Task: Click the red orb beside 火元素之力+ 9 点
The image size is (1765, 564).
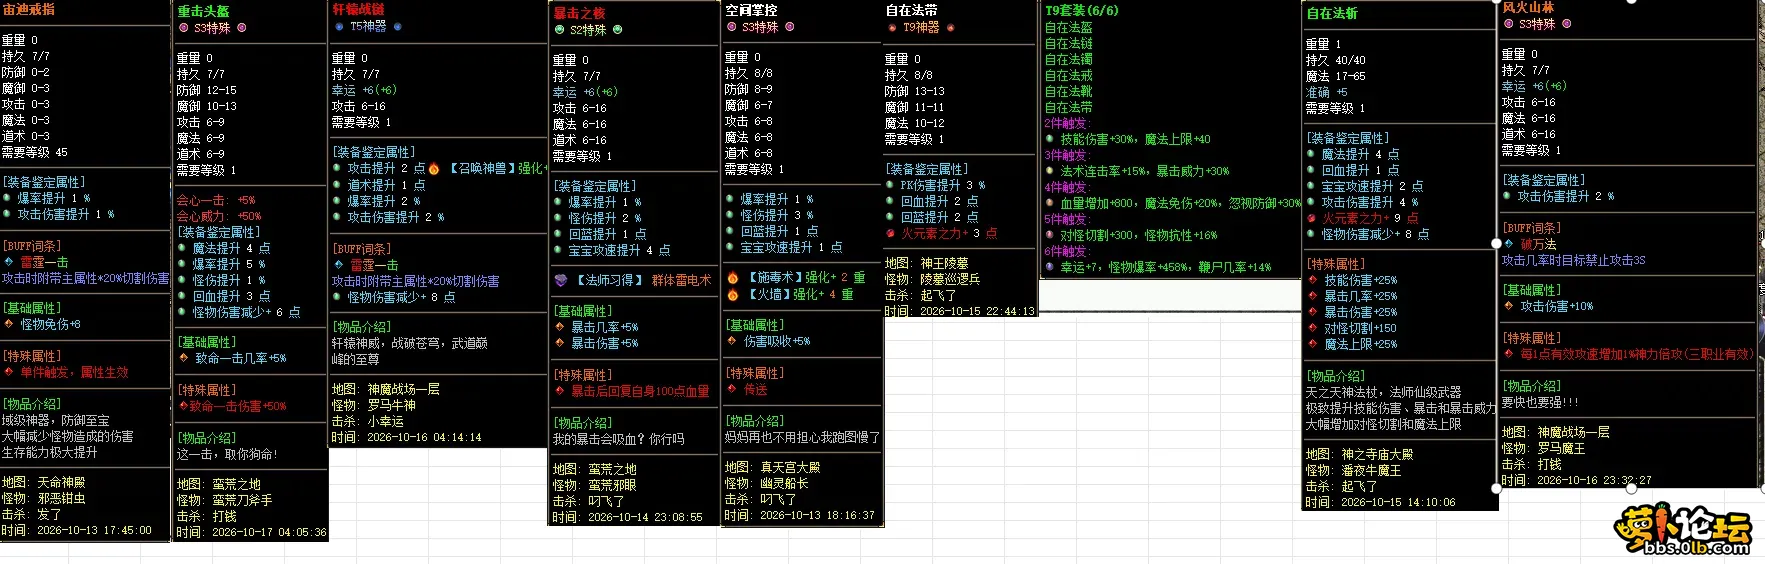Action: tap(1311, 217)
